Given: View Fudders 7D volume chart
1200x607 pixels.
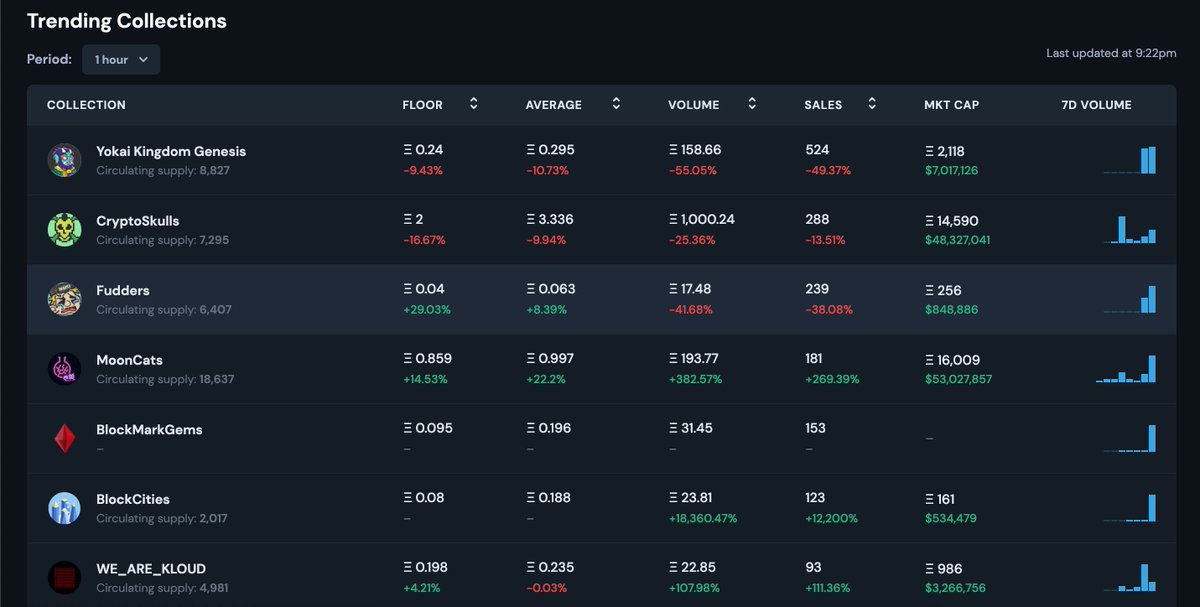Looking at the screenshot, I should tap(1128, 299).
